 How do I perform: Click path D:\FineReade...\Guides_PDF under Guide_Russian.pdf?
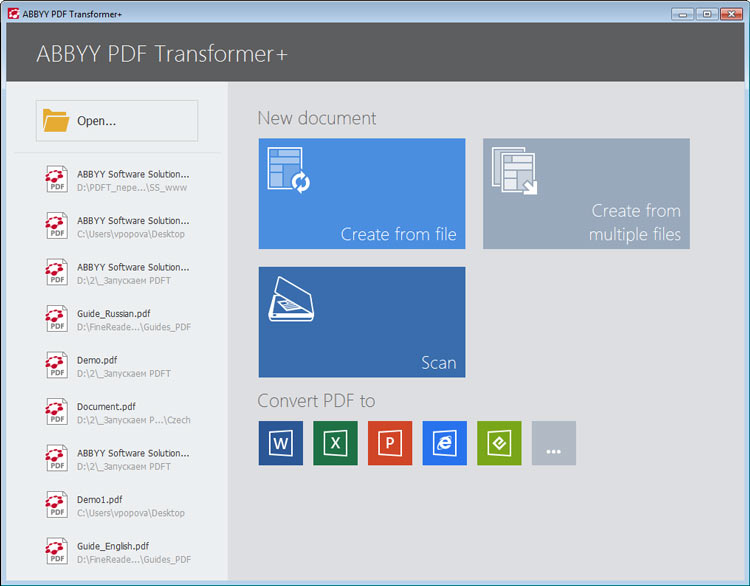point(134,327)
